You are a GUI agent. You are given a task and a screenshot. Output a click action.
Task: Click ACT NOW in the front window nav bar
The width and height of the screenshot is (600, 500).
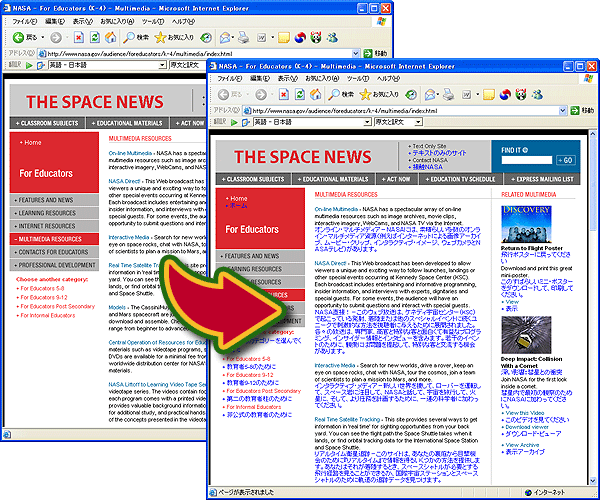396,179
